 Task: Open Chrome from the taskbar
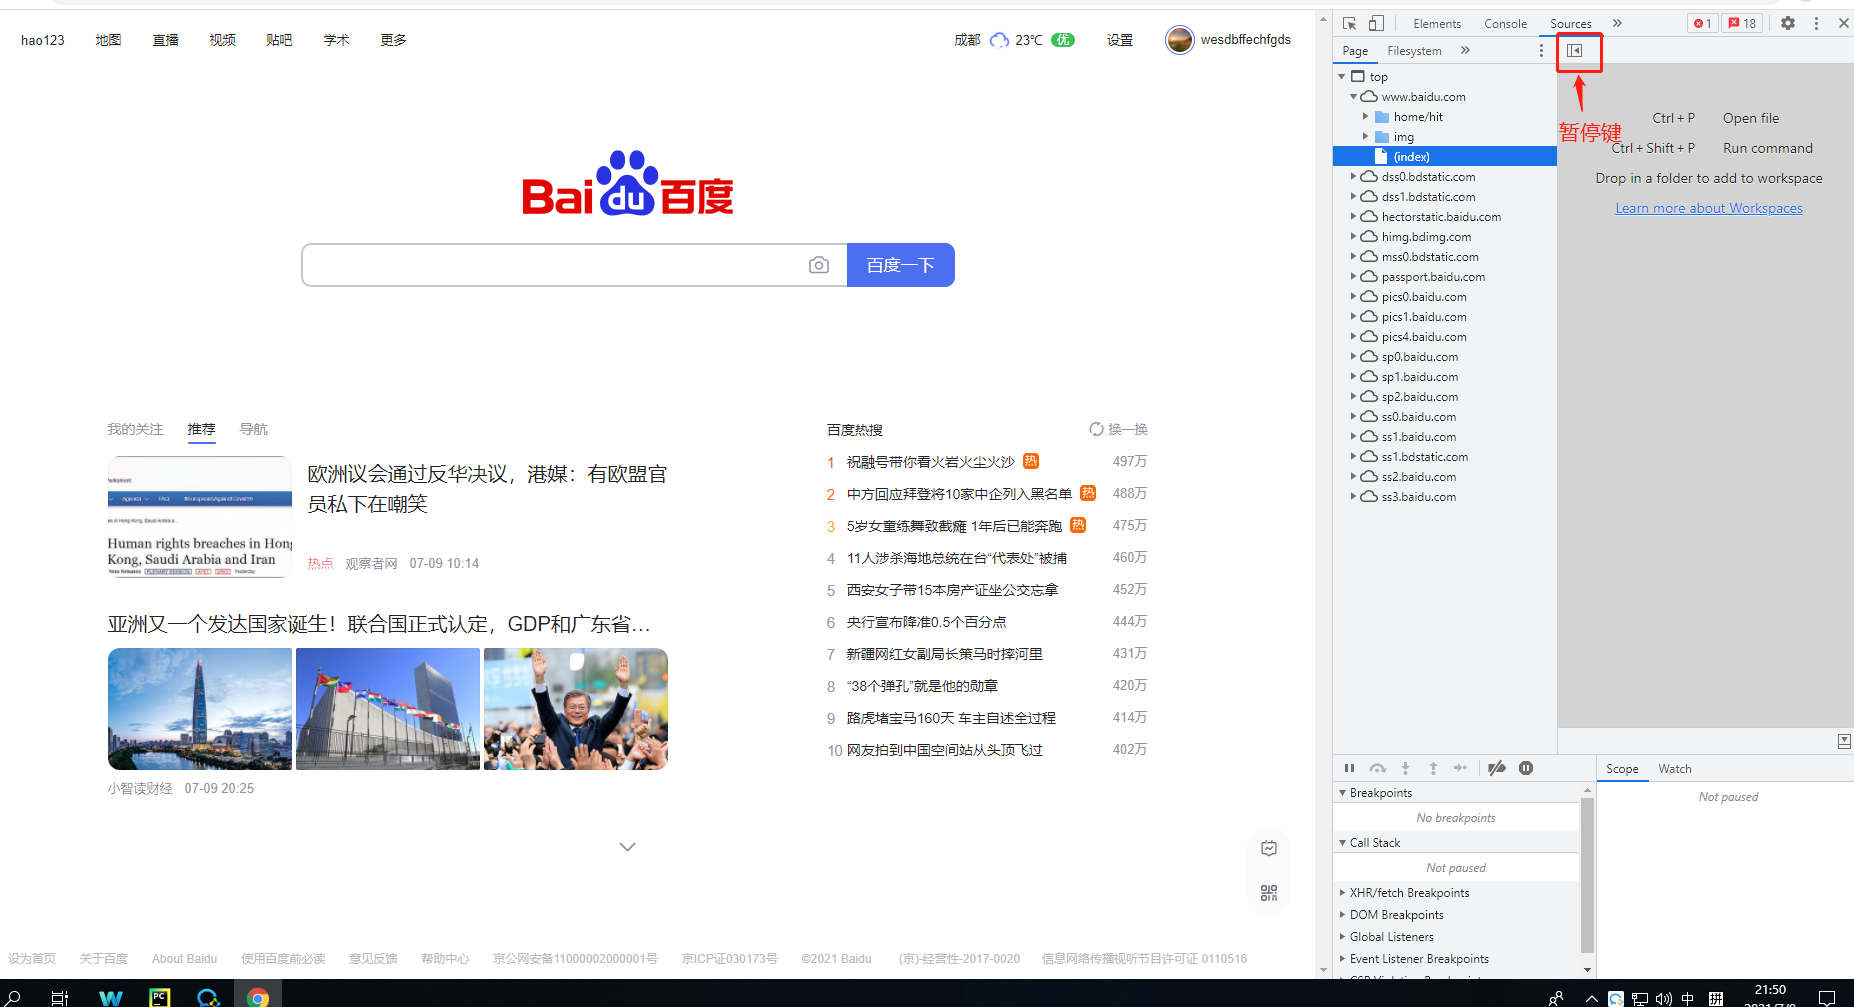pos(258,997)
